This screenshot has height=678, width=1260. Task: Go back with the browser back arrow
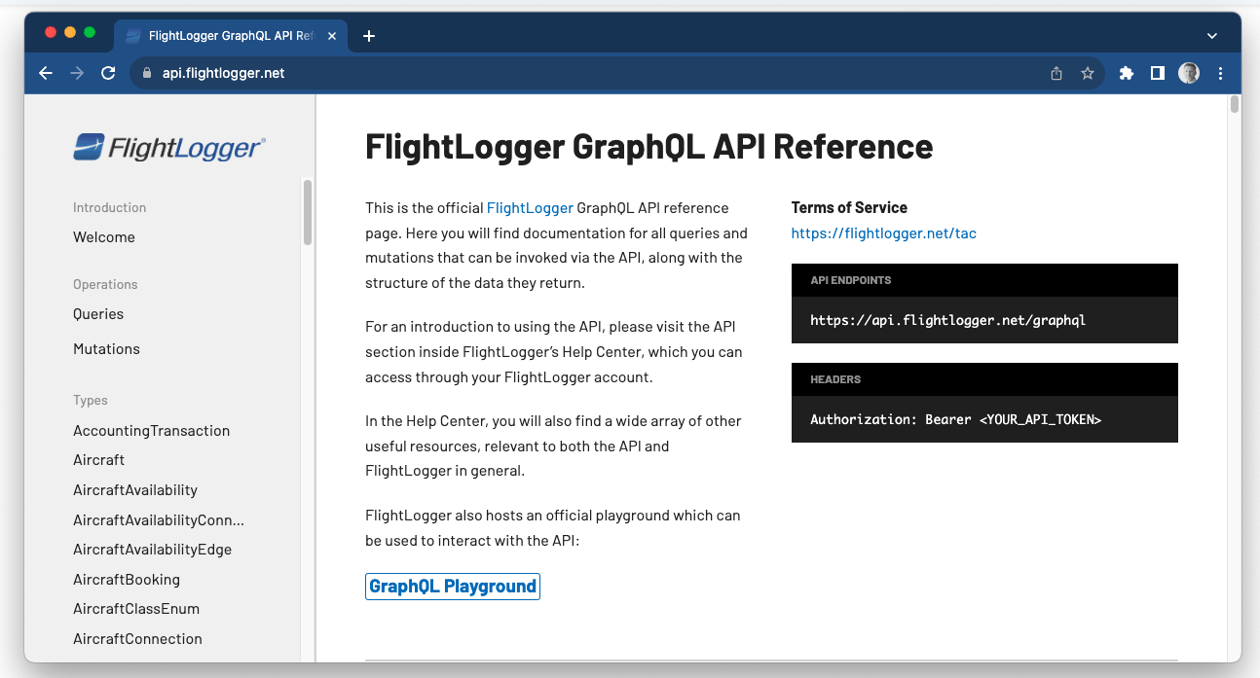pos(45,73)
